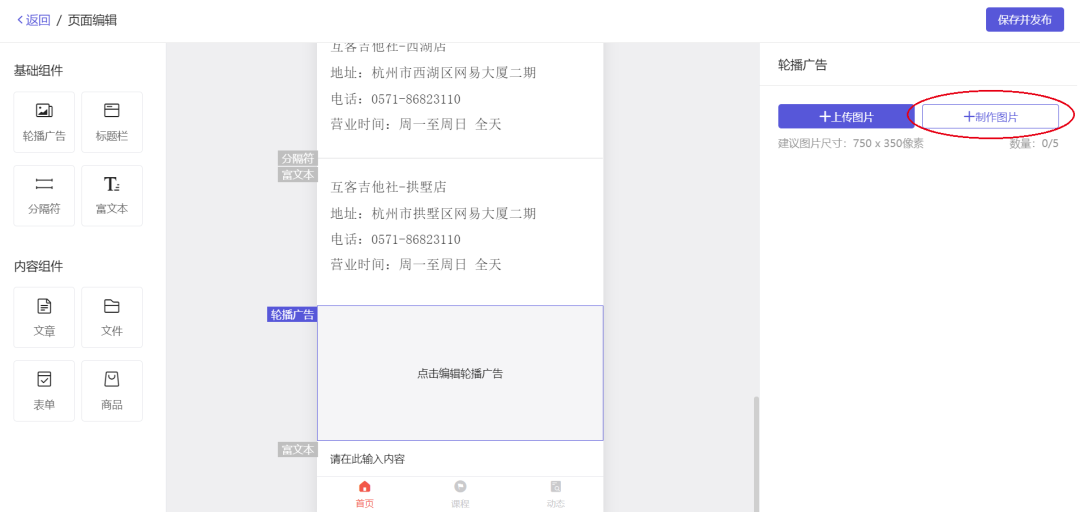This screenshot has width=1080, height=512.
Task: Pick the 文件 file content component
Action: tap(112, 317)
